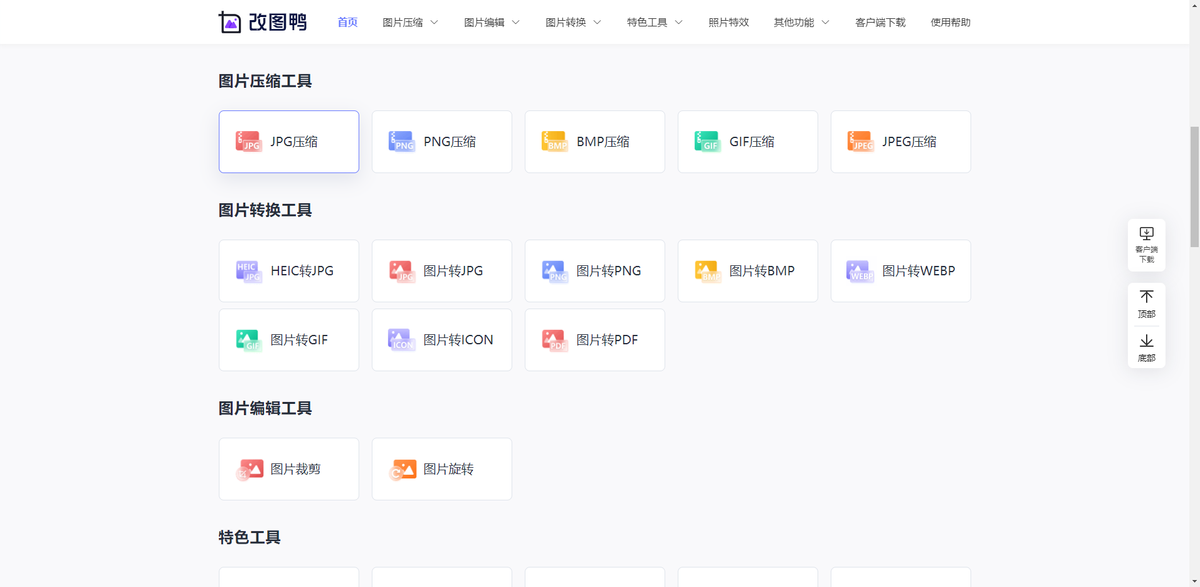Click the HEIC转JPG purple icon
Viewport: 1200px width, 587px height.
(x=248, y=271)
